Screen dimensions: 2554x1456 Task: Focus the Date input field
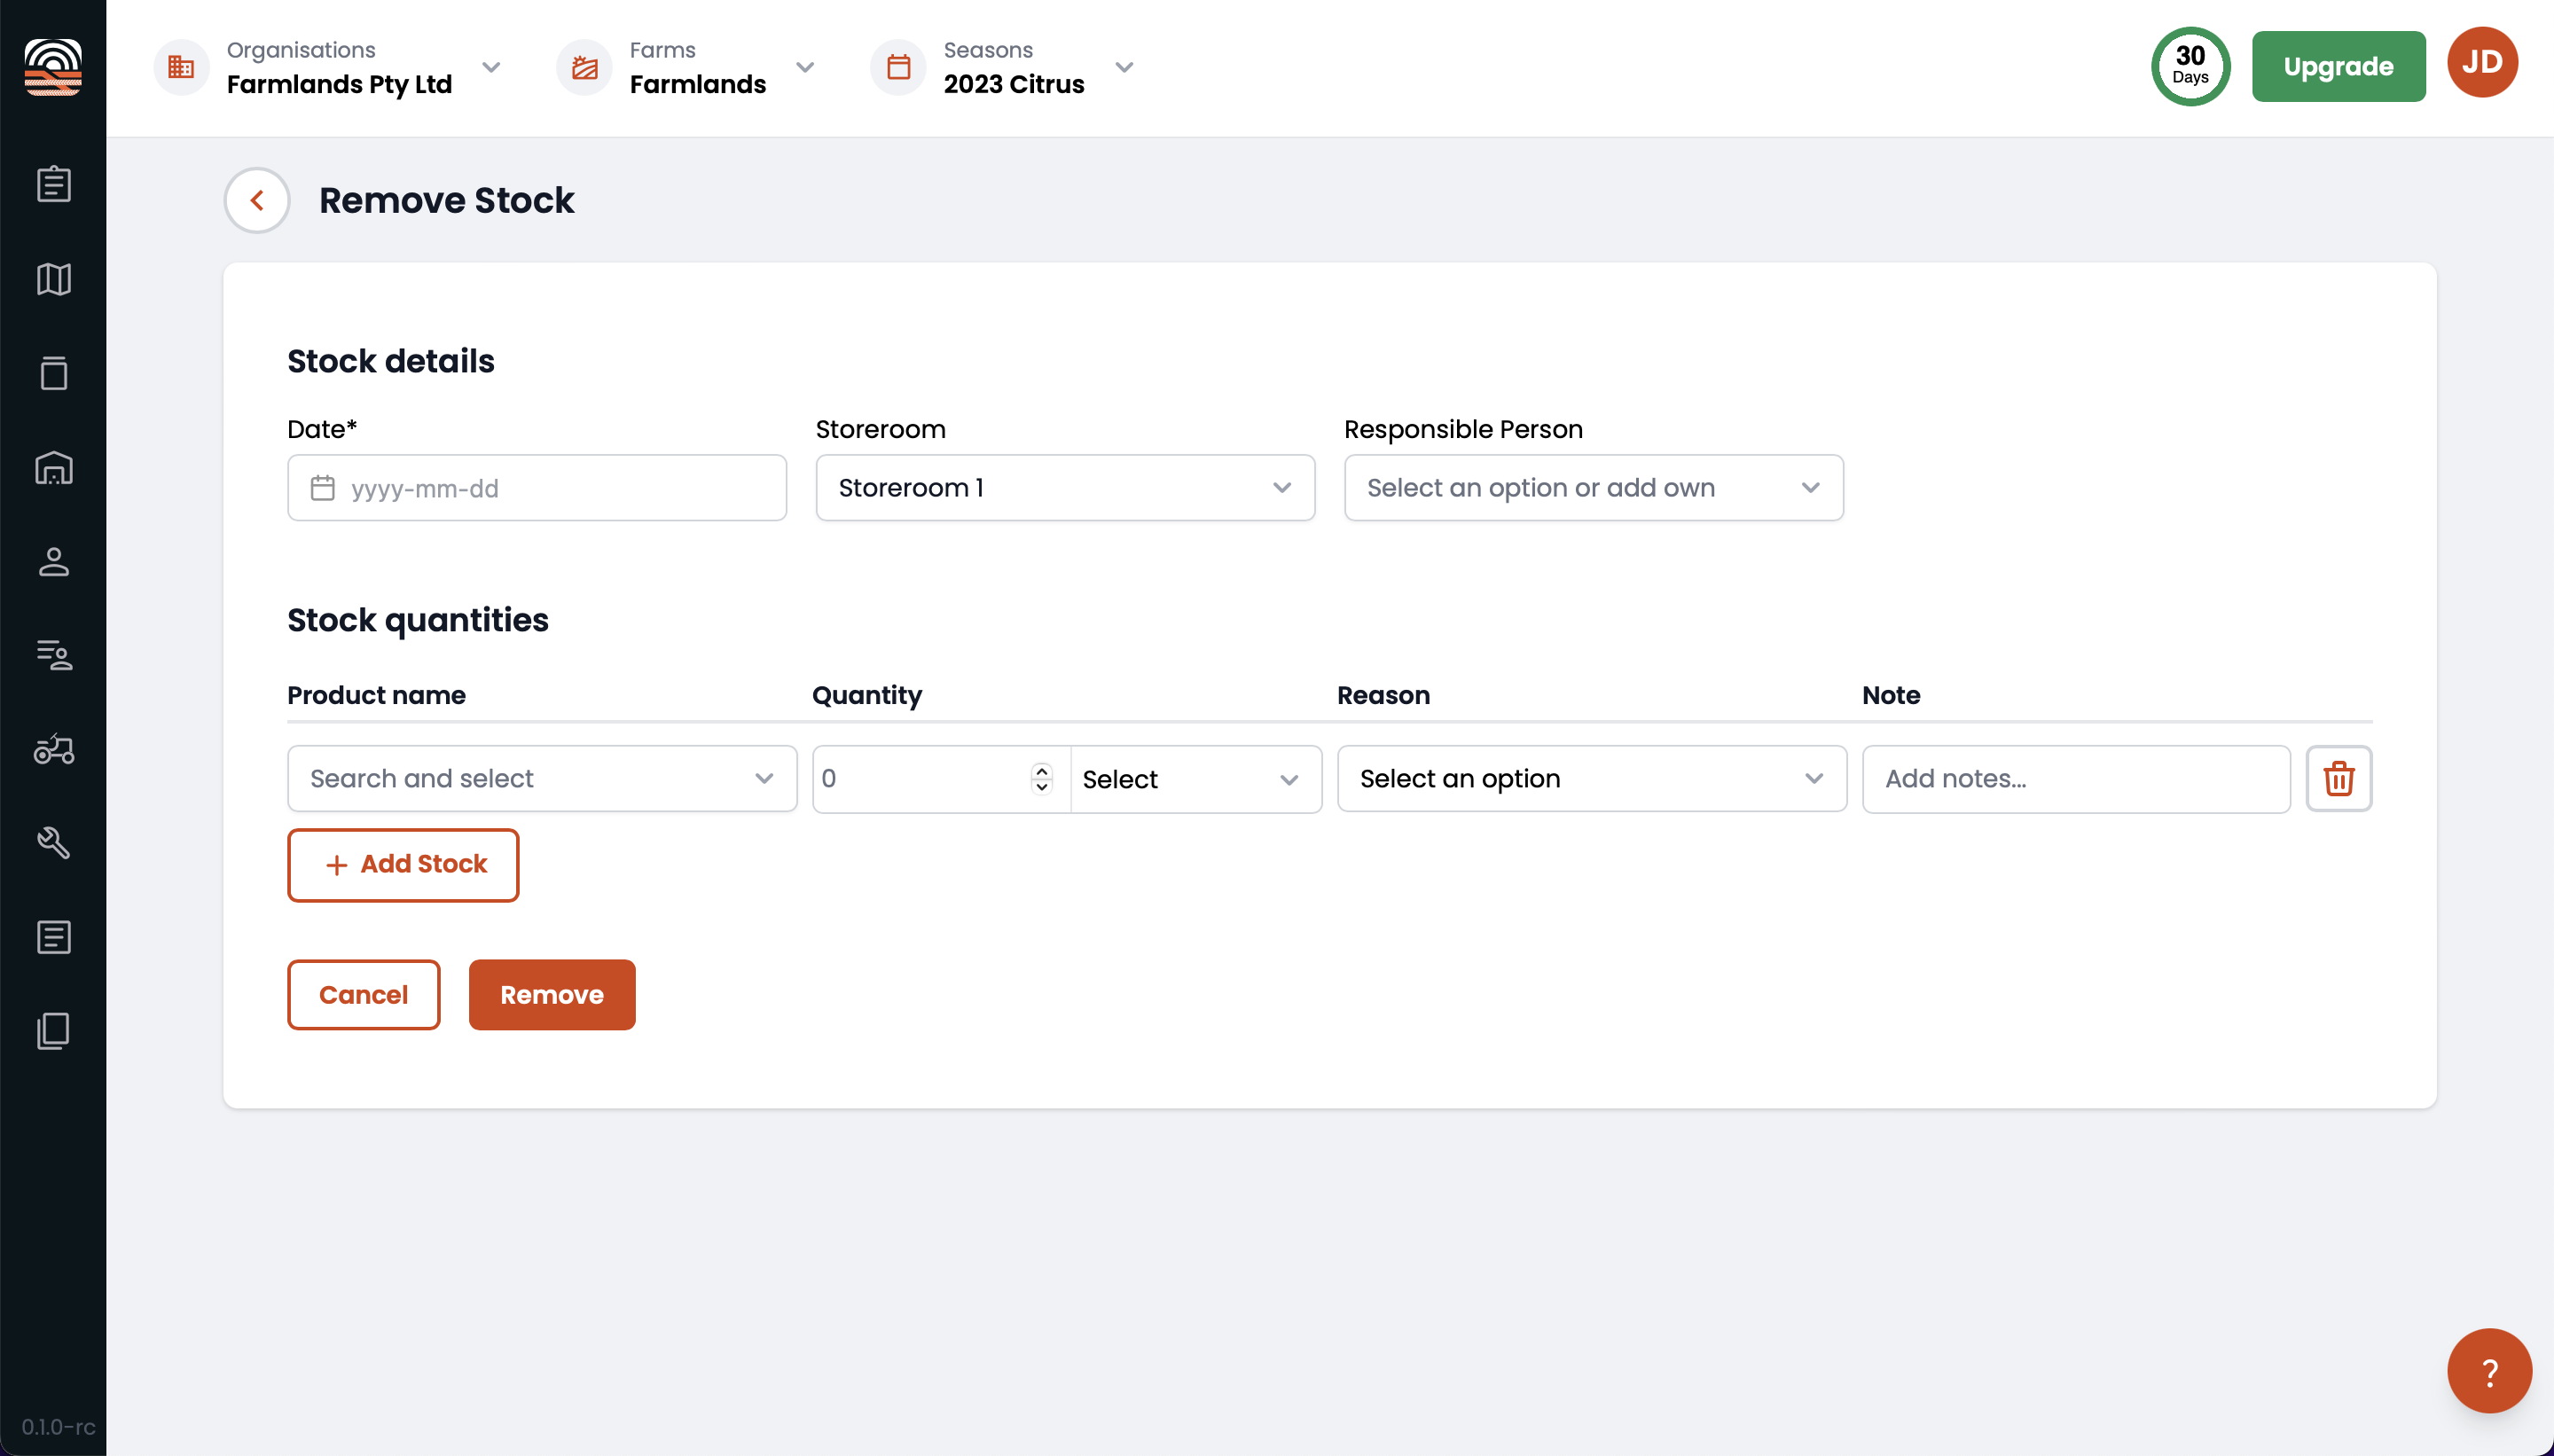click(x=537, y=488)
